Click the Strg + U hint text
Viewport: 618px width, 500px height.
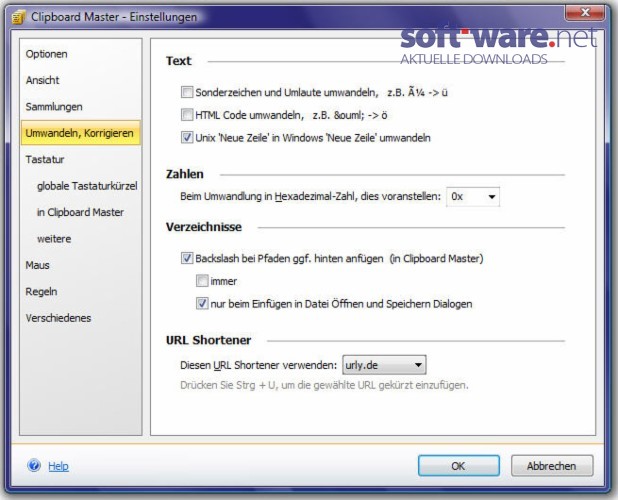[x=324, y=385]
